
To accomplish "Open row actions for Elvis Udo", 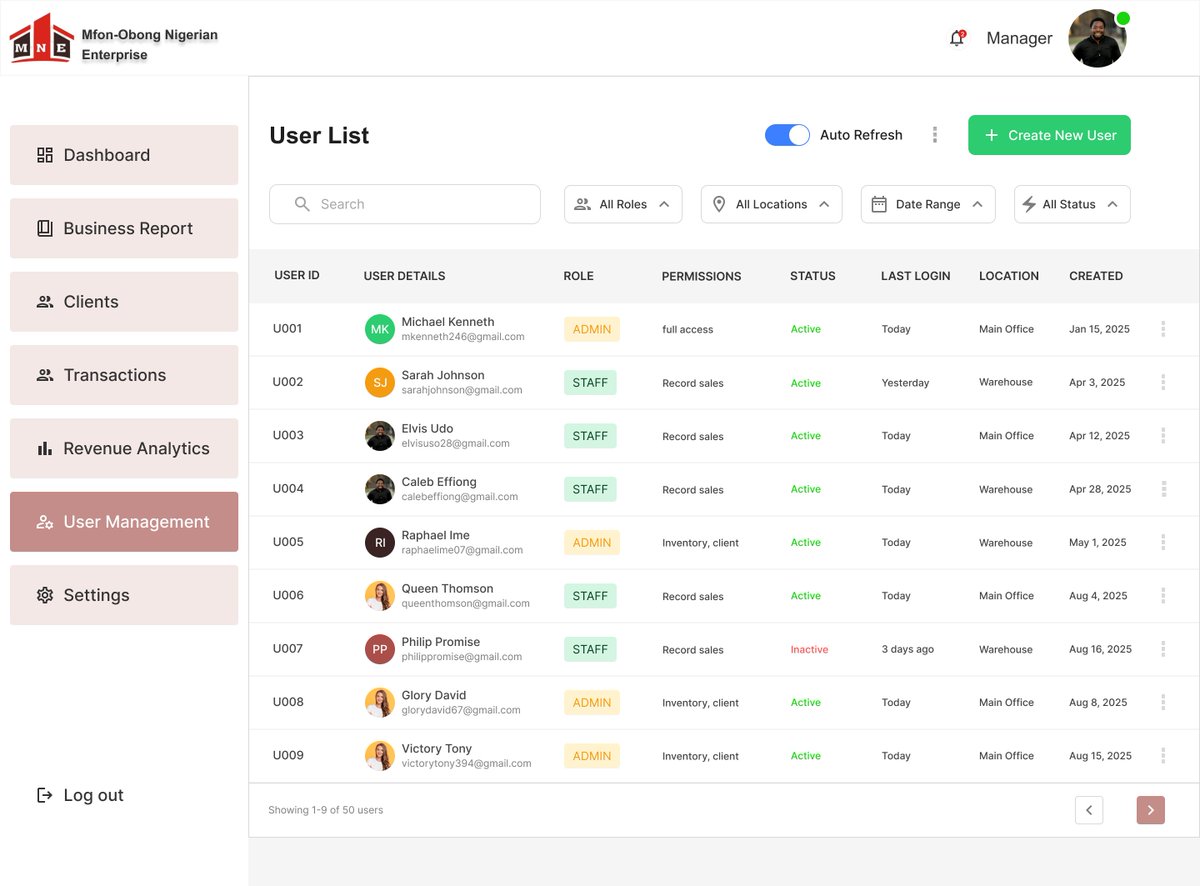I will click(1163, 435).
